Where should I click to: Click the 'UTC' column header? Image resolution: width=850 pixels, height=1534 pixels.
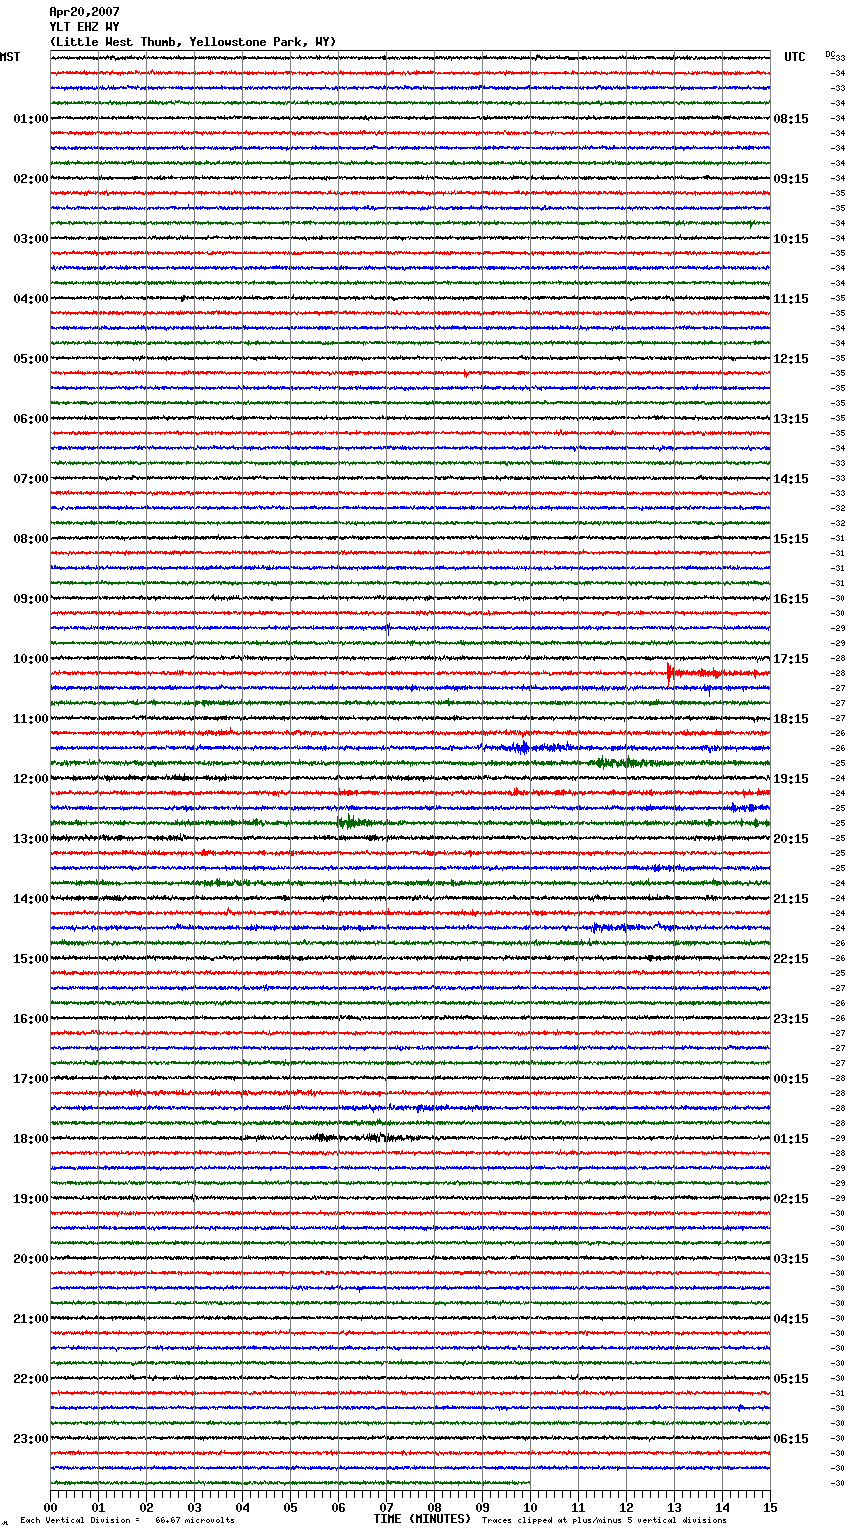tap(794, 57)
